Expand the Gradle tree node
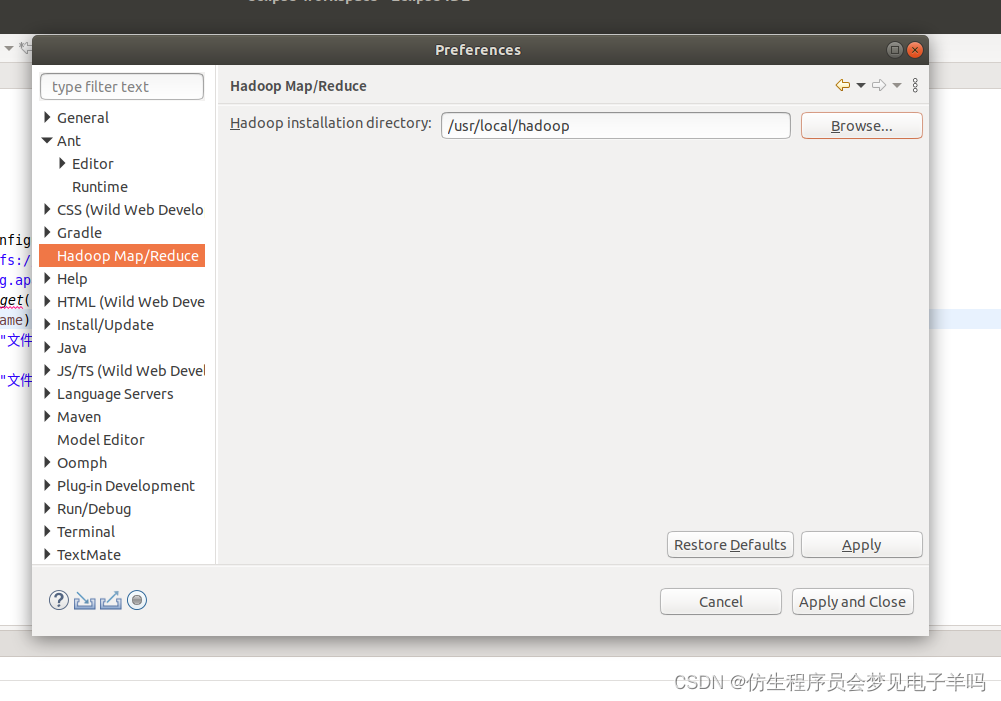This screenshot has width=1001, height=701. tap(47, 232)
